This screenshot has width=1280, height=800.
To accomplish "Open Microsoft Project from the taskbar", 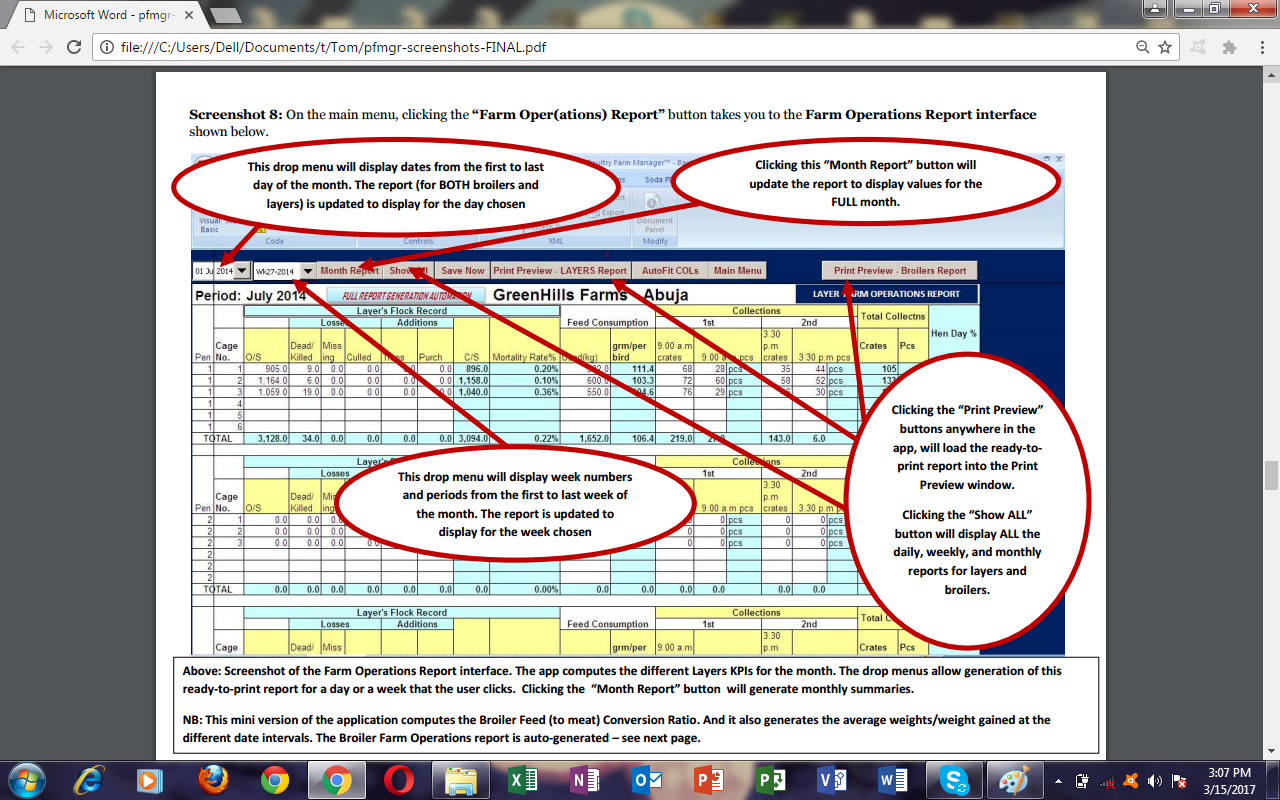I will (771, 780).
